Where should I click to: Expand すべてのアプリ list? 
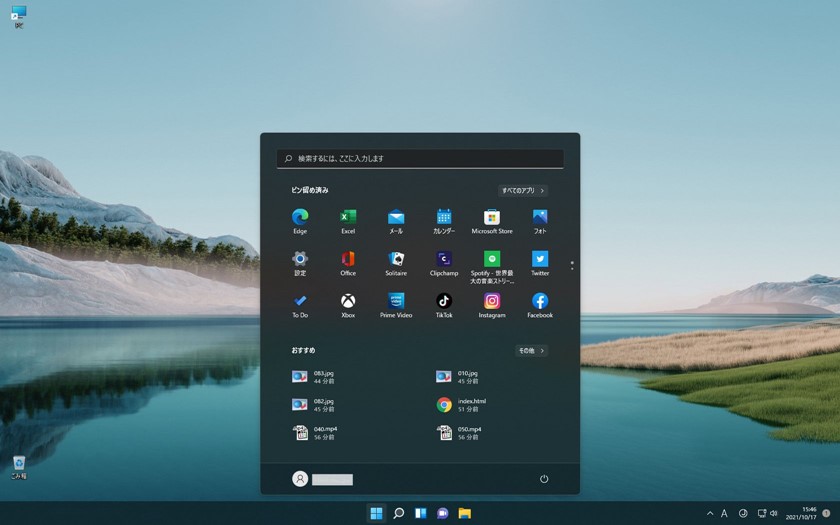pyautogui.click(x=522, y=190)
